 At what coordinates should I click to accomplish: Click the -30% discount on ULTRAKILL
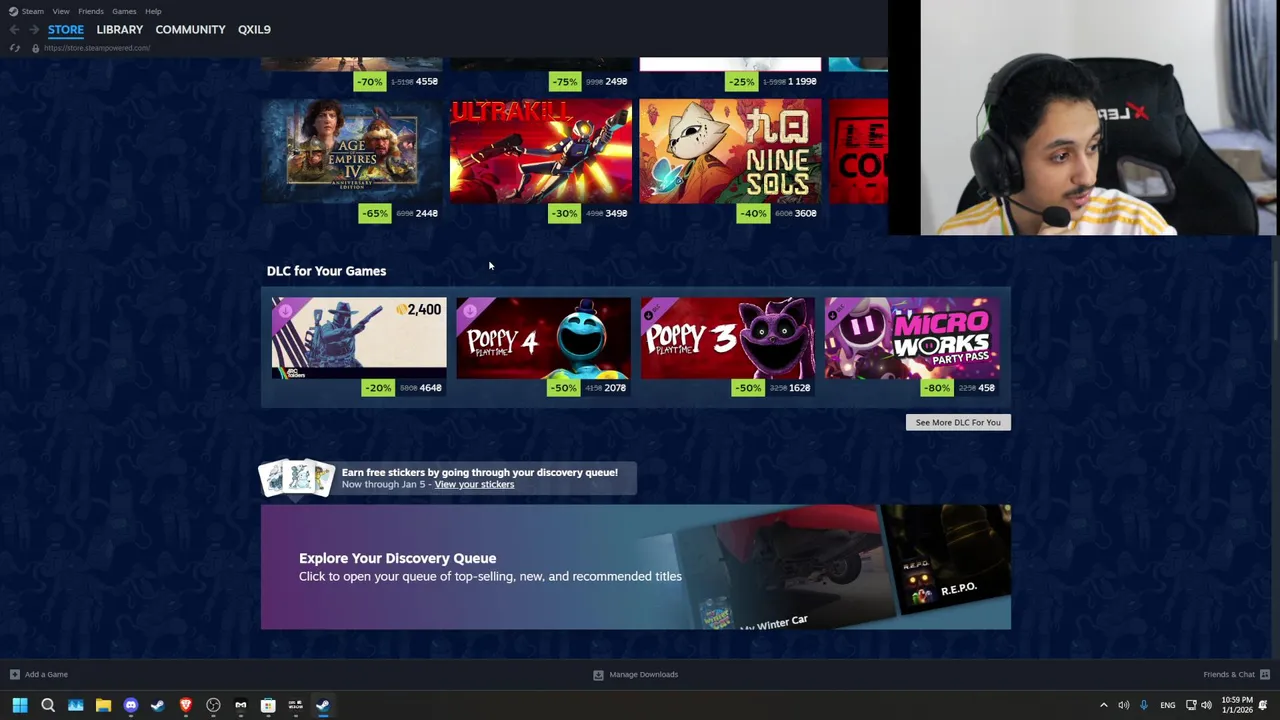[x=564, y=213]
